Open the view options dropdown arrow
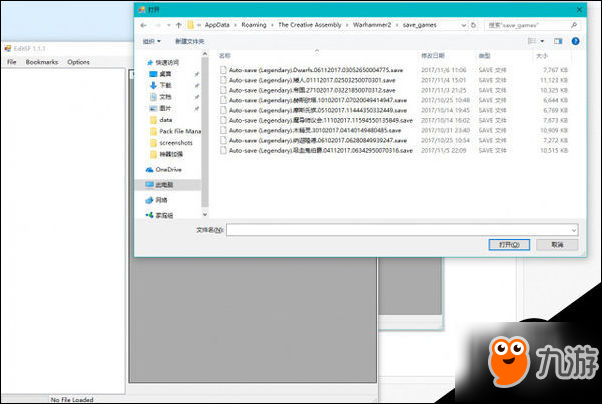602x404 pixels. click(x=542, y=41)
